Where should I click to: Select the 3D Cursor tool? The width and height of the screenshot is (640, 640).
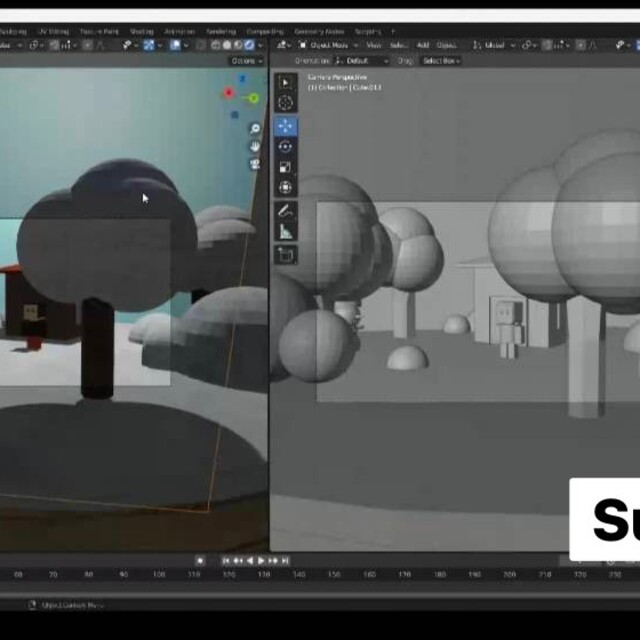point(285,103)
